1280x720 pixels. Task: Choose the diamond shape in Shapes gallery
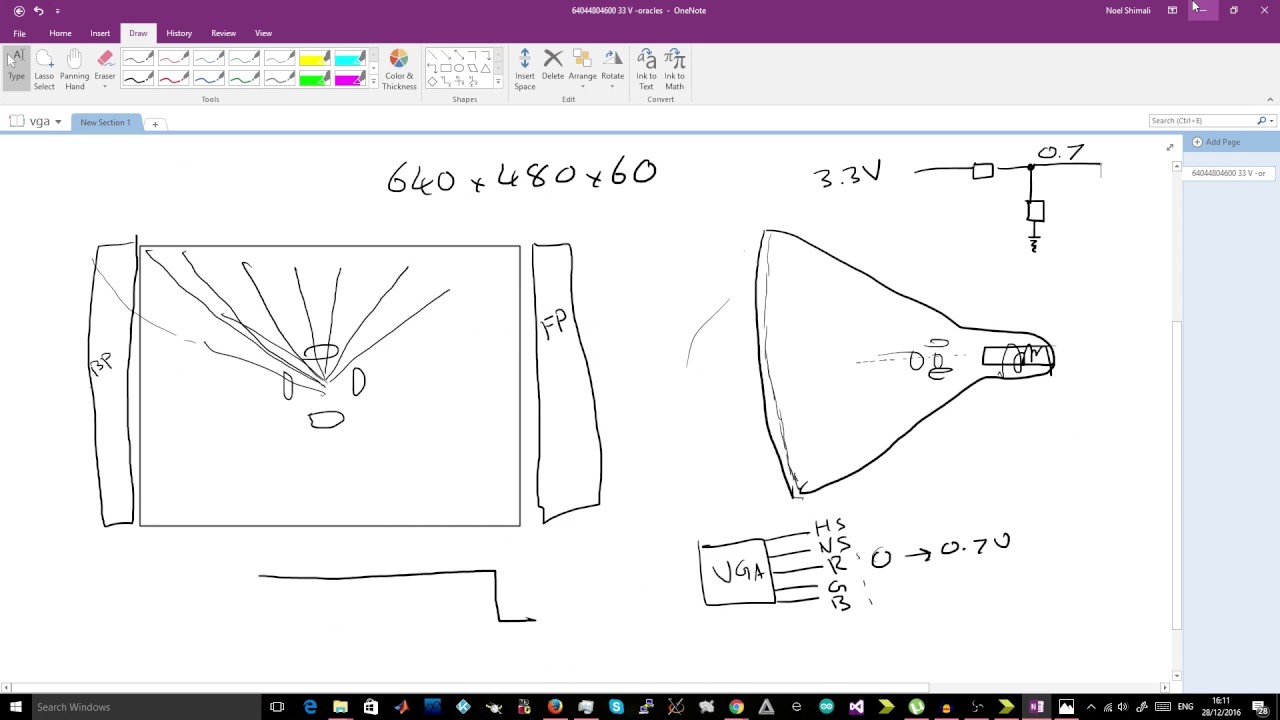[x=433, y=81]
